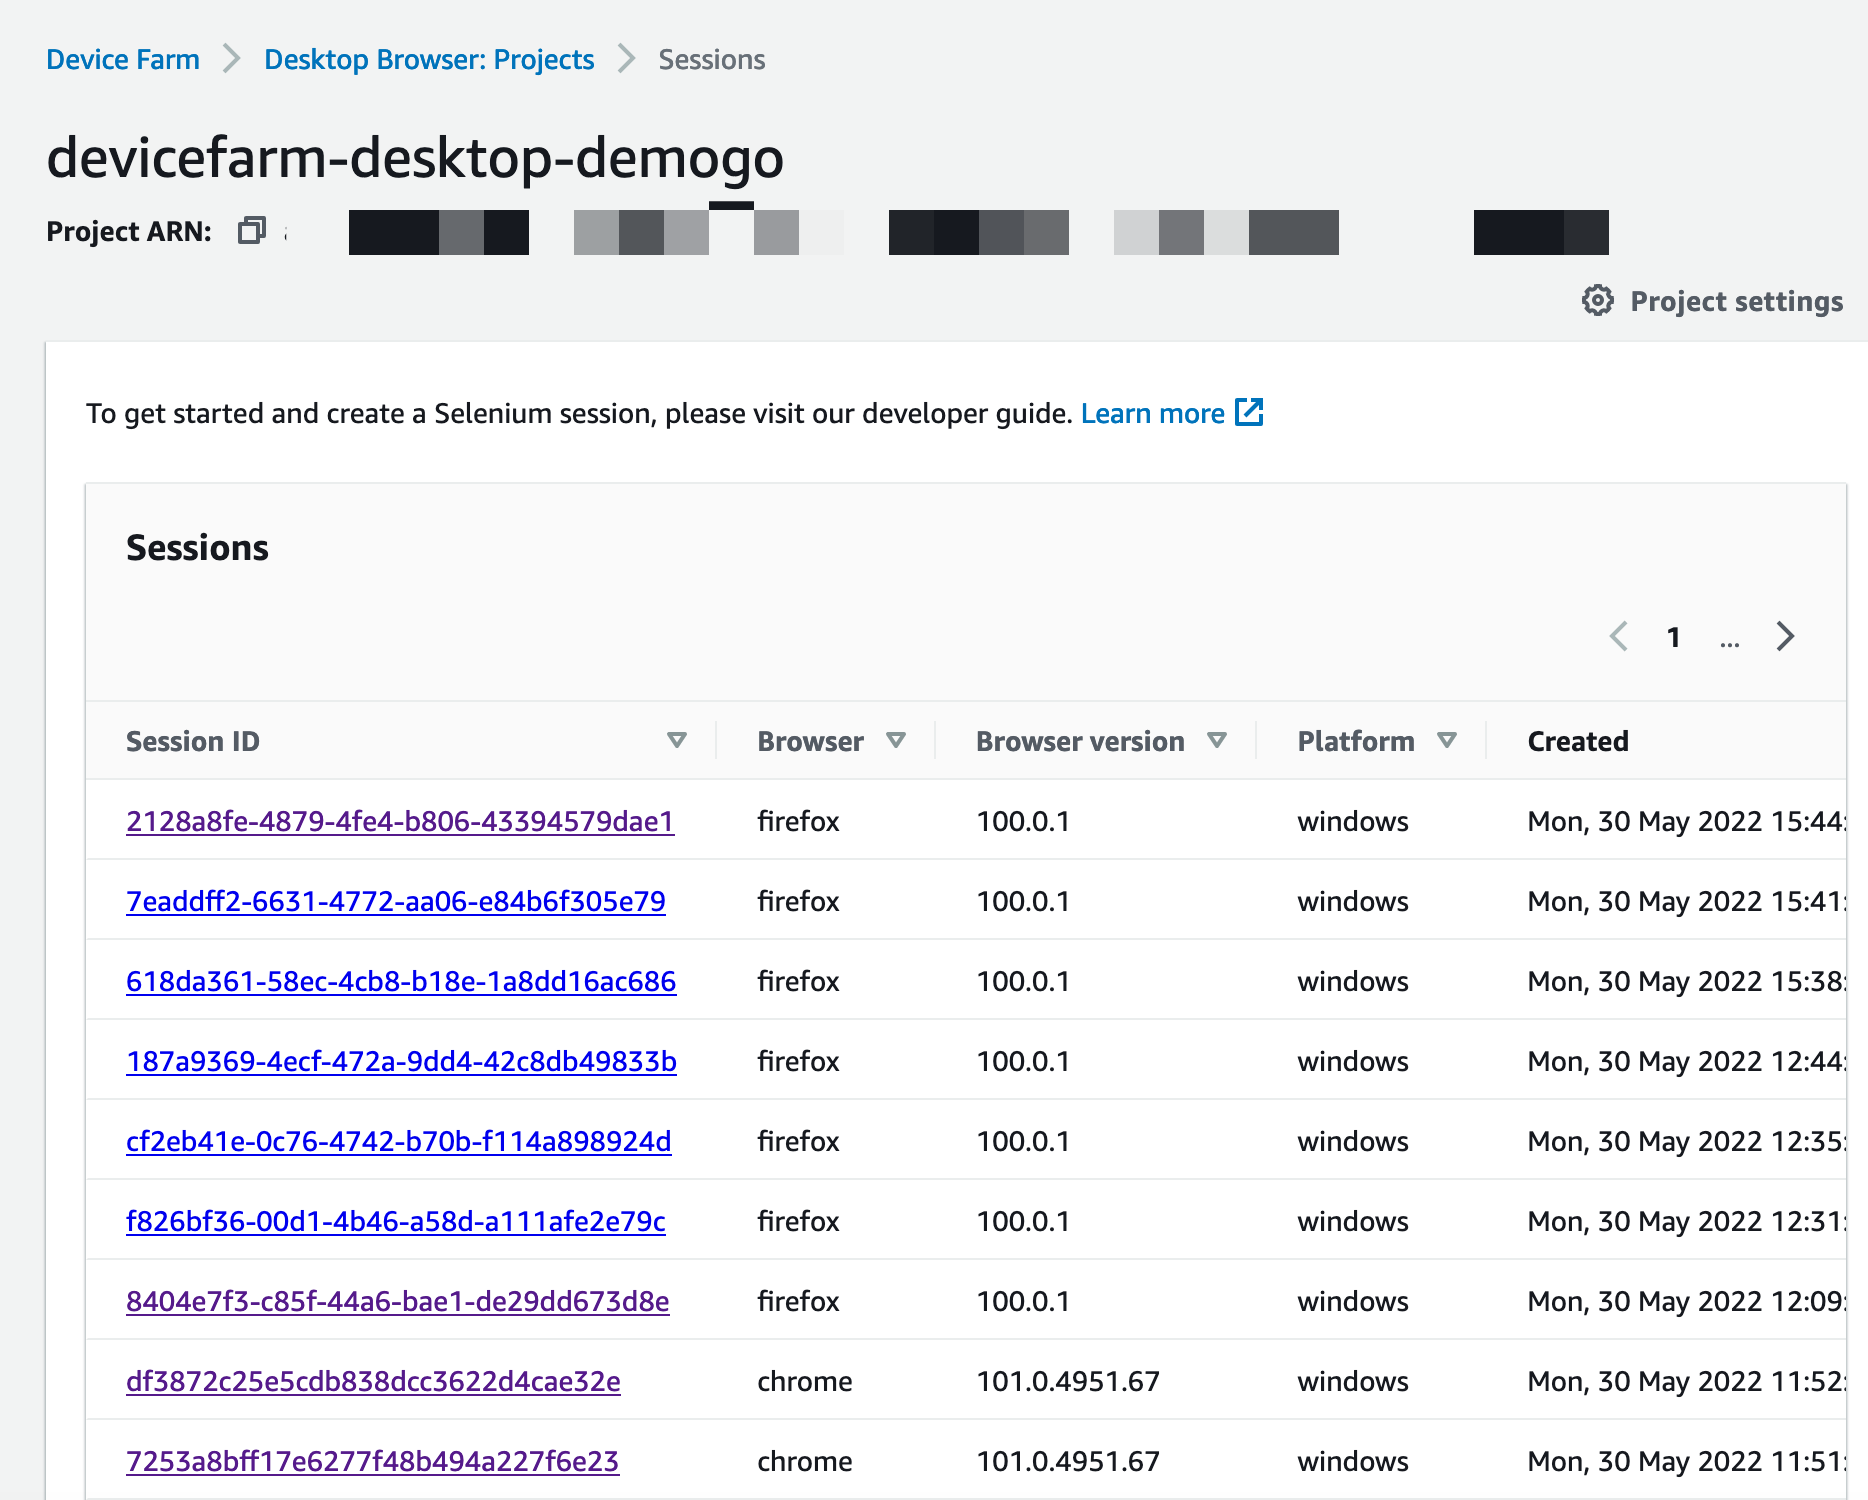Image resolution: width=1868 pixels, height=1500 pixels.
Task: Click 101.0.4951.67 version in 7253a8bf row
Action: coord(1068,1461)
